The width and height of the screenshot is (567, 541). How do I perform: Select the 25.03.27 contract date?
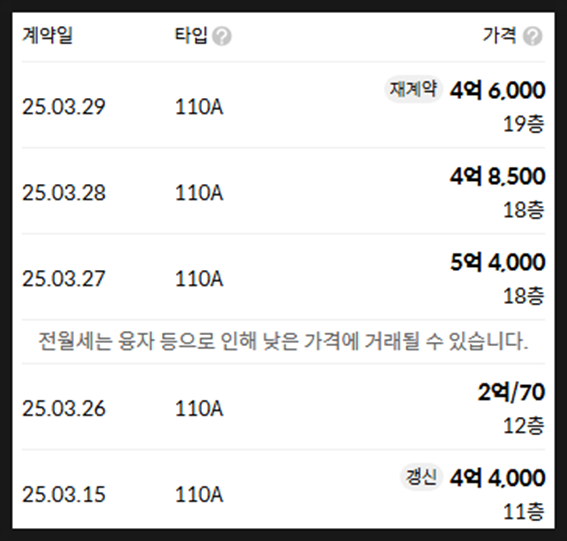64,278
